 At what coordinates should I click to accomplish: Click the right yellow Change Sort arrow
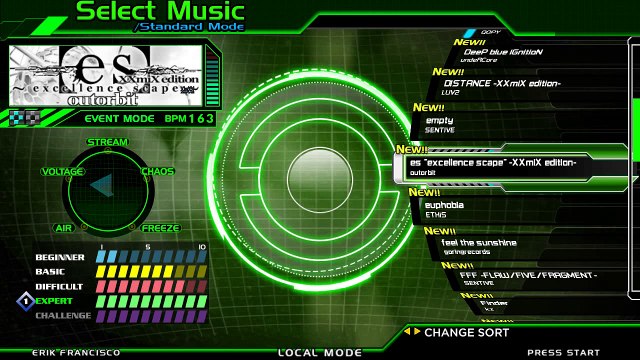click(x=417, y=331)
